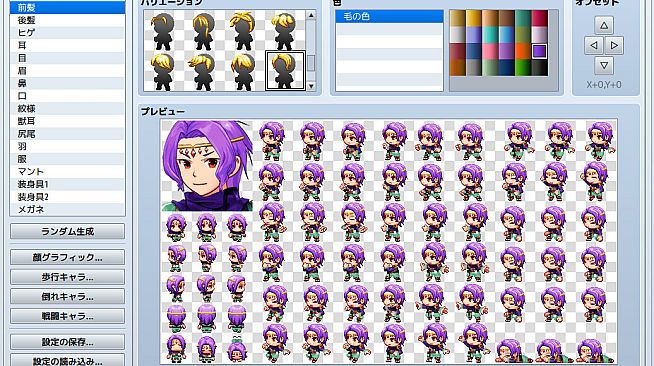Choose the long single-strand hair variation
Image resolution: width=654 pixels, height=366 pixels.
tap(203, 31)
